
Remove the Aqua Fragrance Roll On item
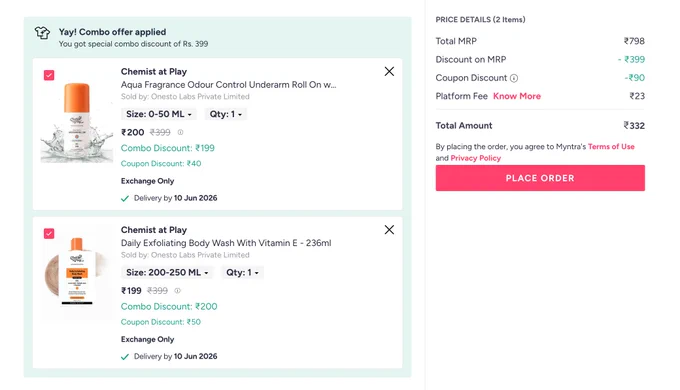pyautogui.click(x=389, y=72)
